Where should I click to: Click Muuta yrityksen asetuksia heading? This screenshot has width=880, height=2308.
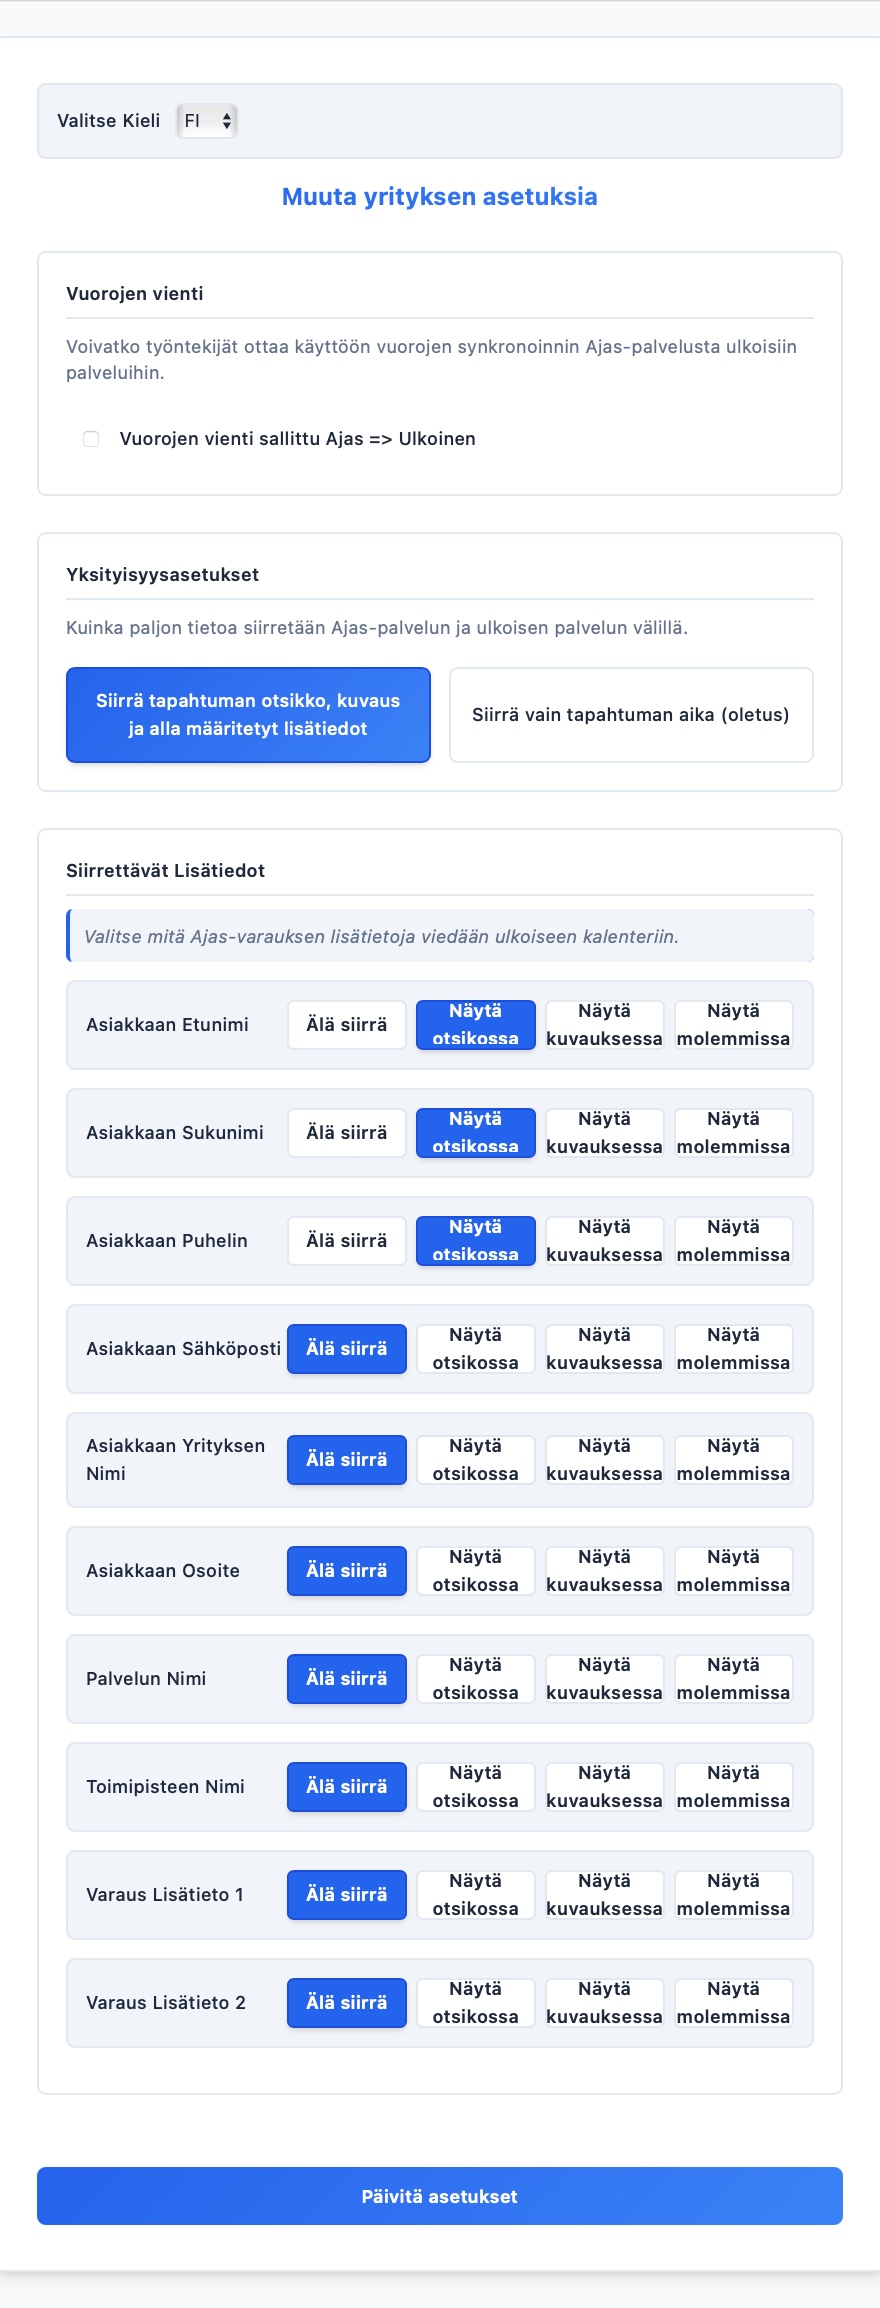coord(440,197)
